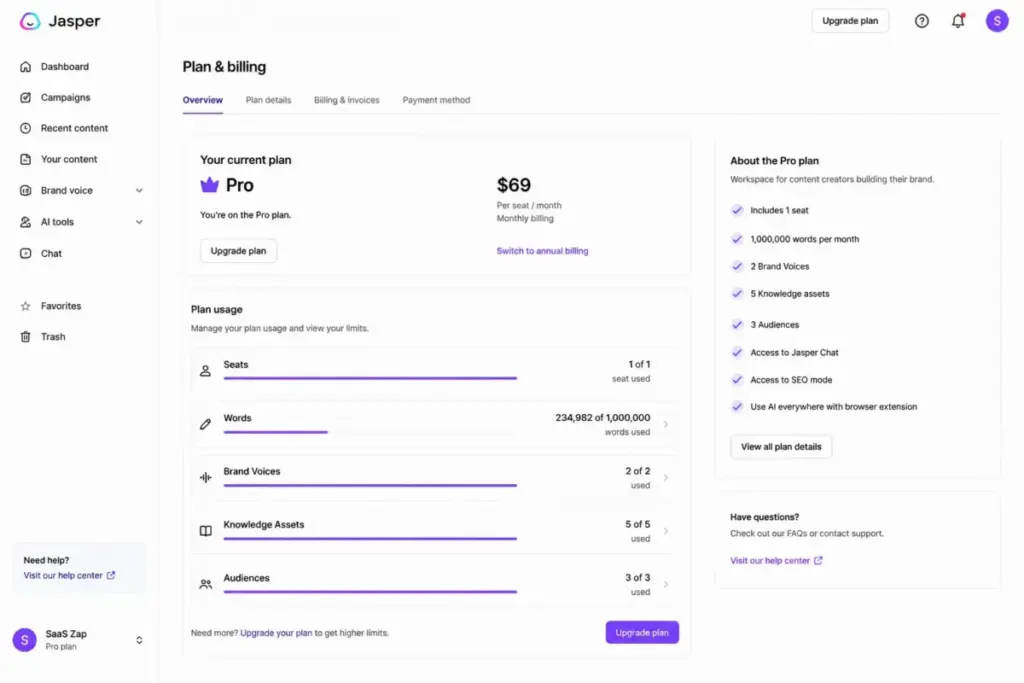Visit help center link in sidebar
This screenshot has height=683, width=1024.
63,575
